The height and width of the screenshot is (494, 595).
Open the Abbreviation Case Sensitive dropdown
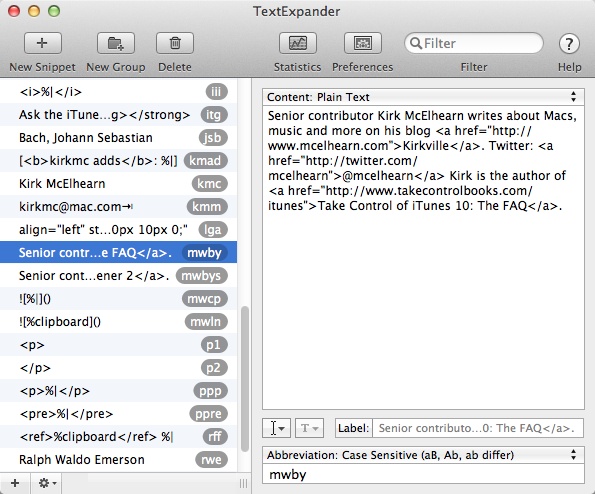click(423, 455)
